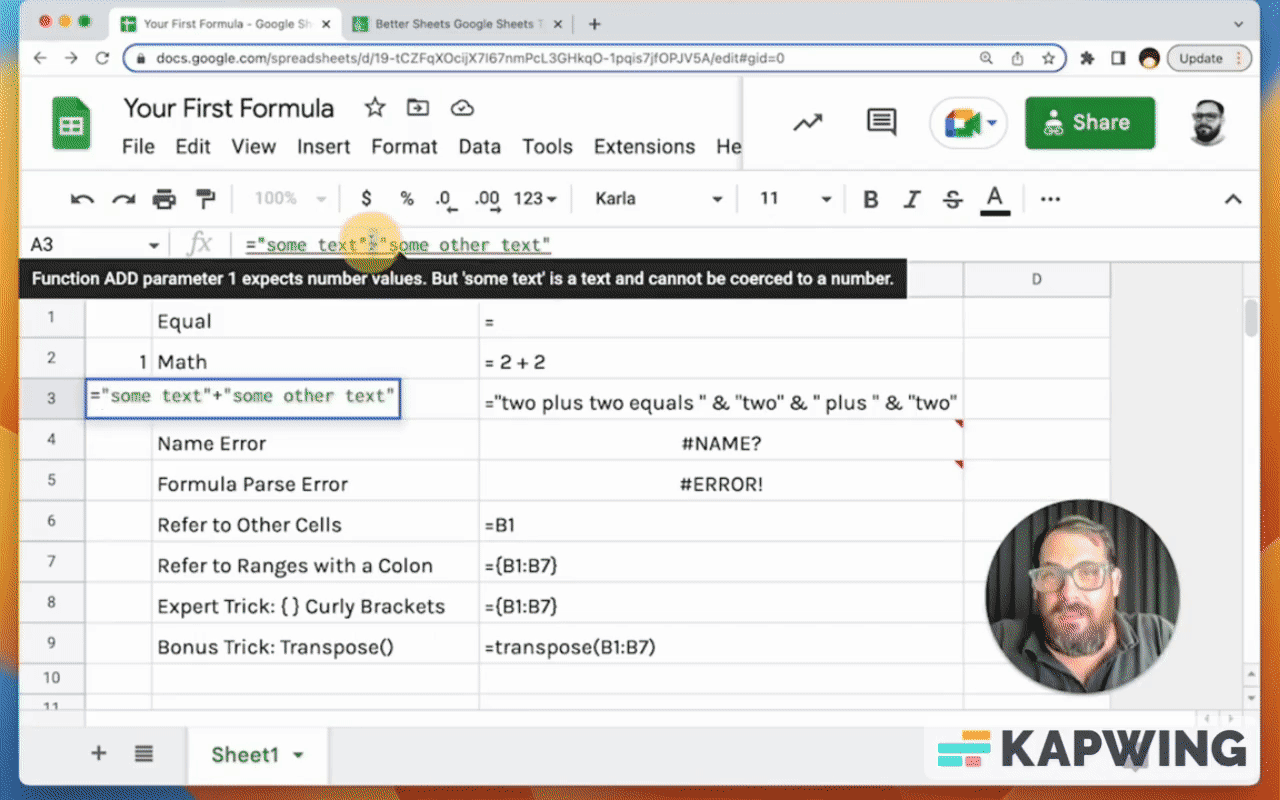
Task: Toggle bold formatting
Action: (x=871, y=199)
